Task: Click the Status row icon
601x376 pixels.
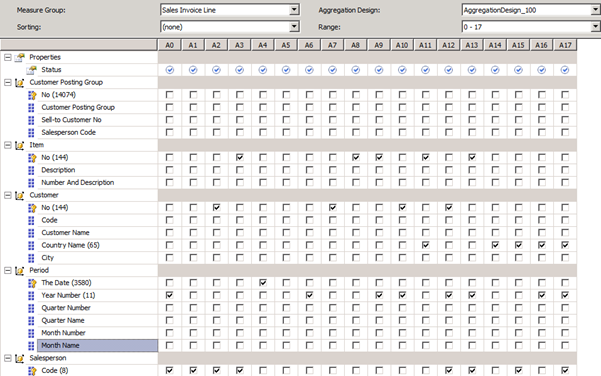Action: tap(32, 70)
